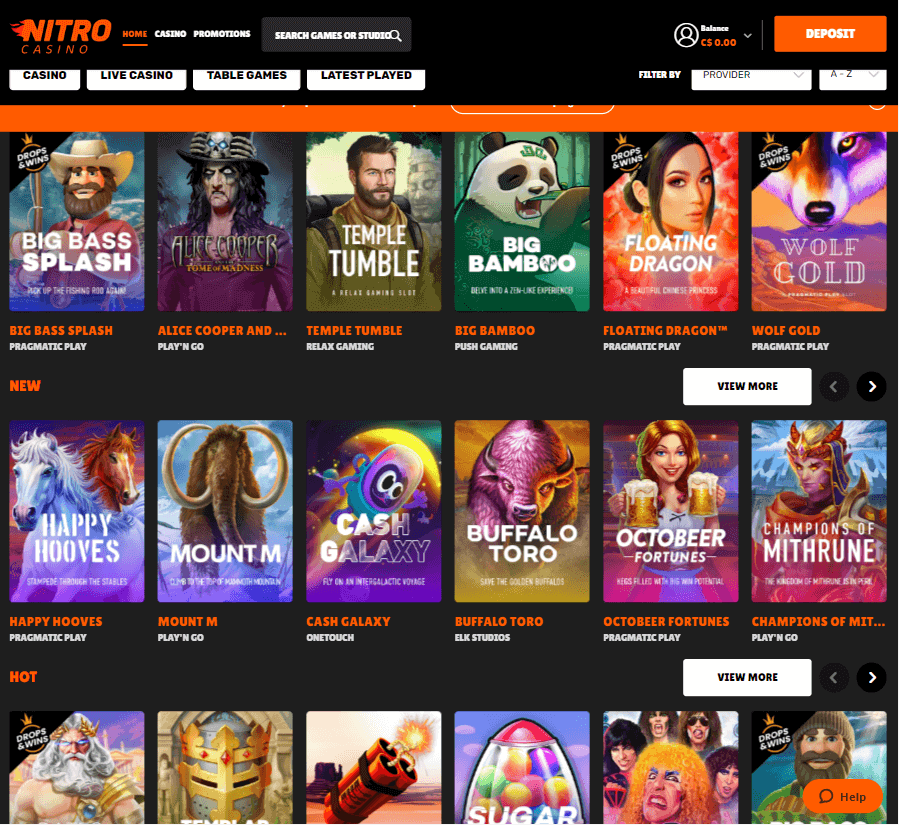Click the Champions of Mit... title link
The image size is (899, 825).
(x=818, y=621)
